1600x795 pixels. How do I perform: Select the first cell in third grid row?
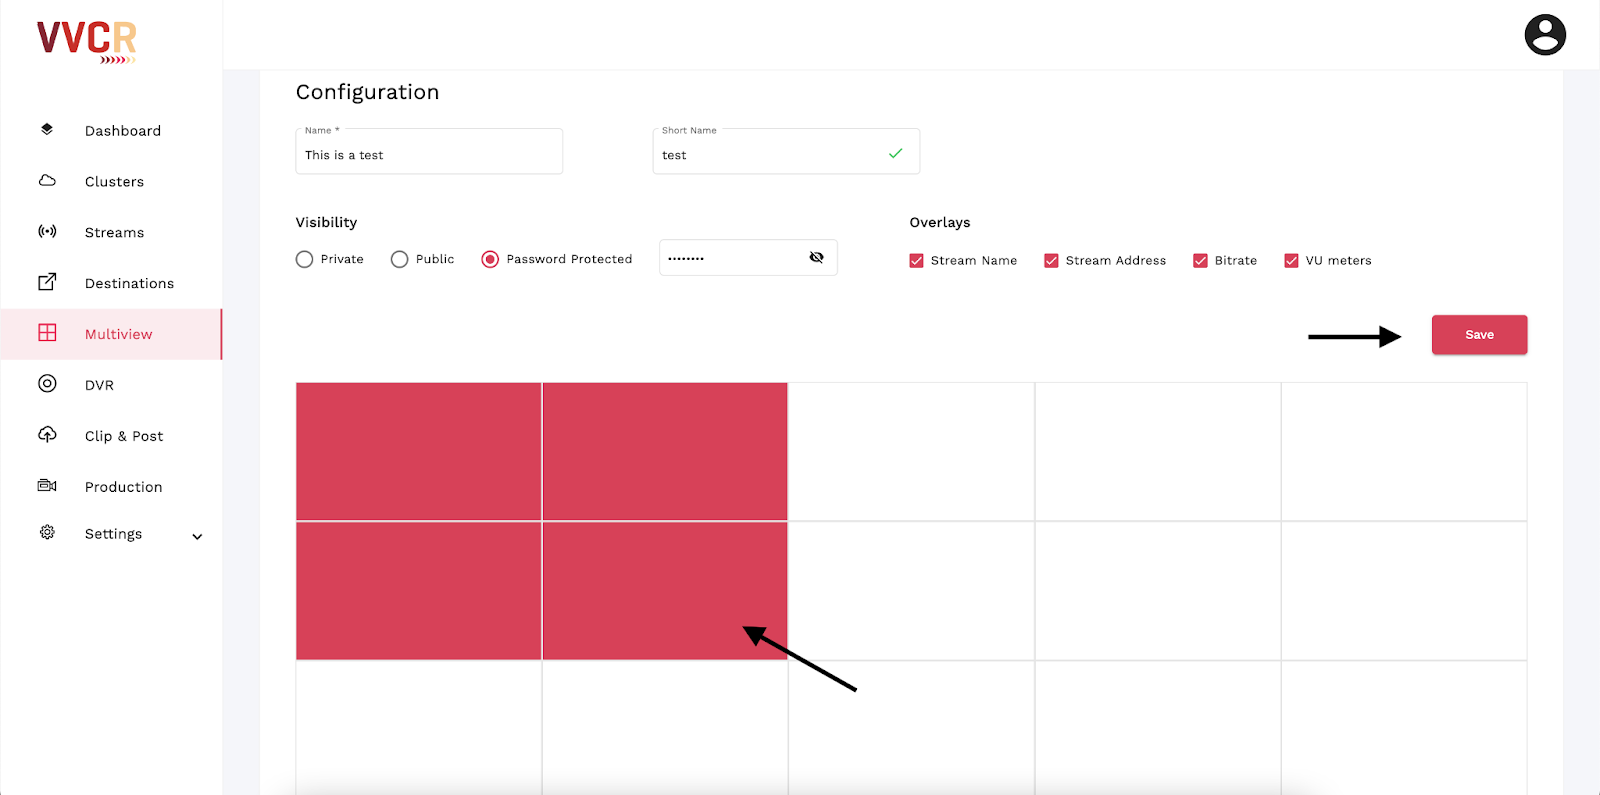tap(418, 728)
